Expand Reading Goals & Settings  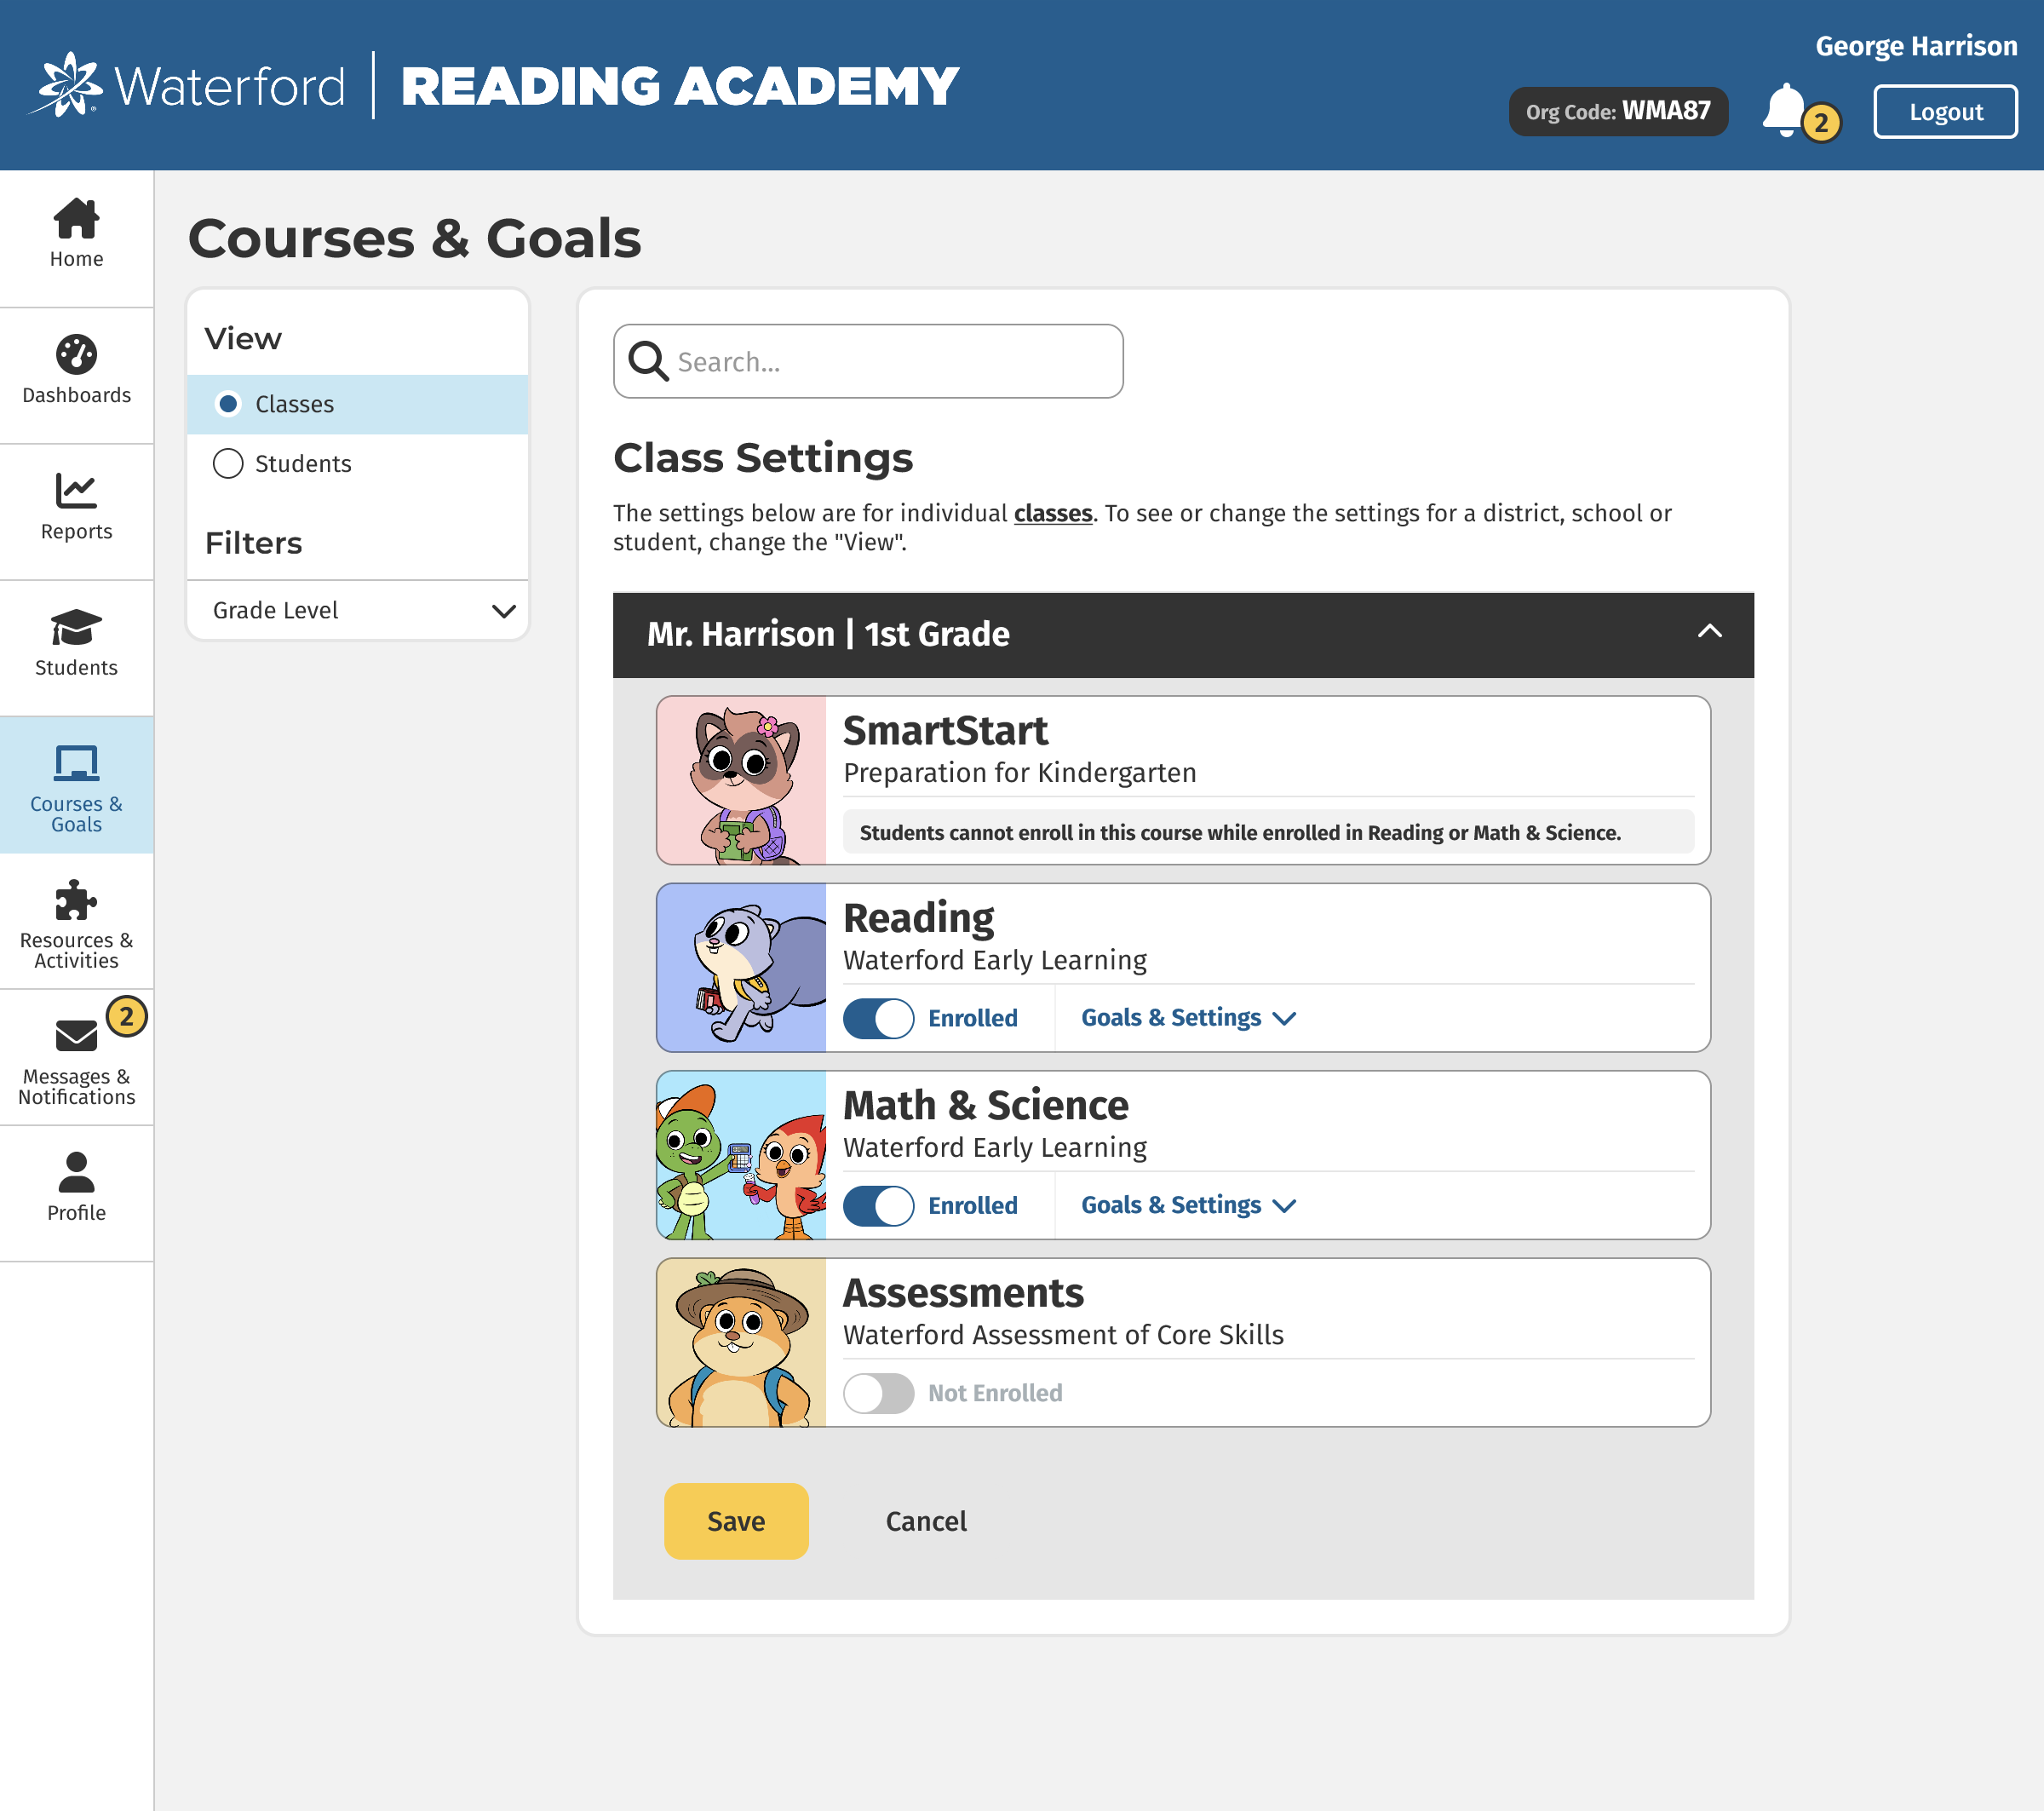pyautogui.click(x=1188, y=1018)
